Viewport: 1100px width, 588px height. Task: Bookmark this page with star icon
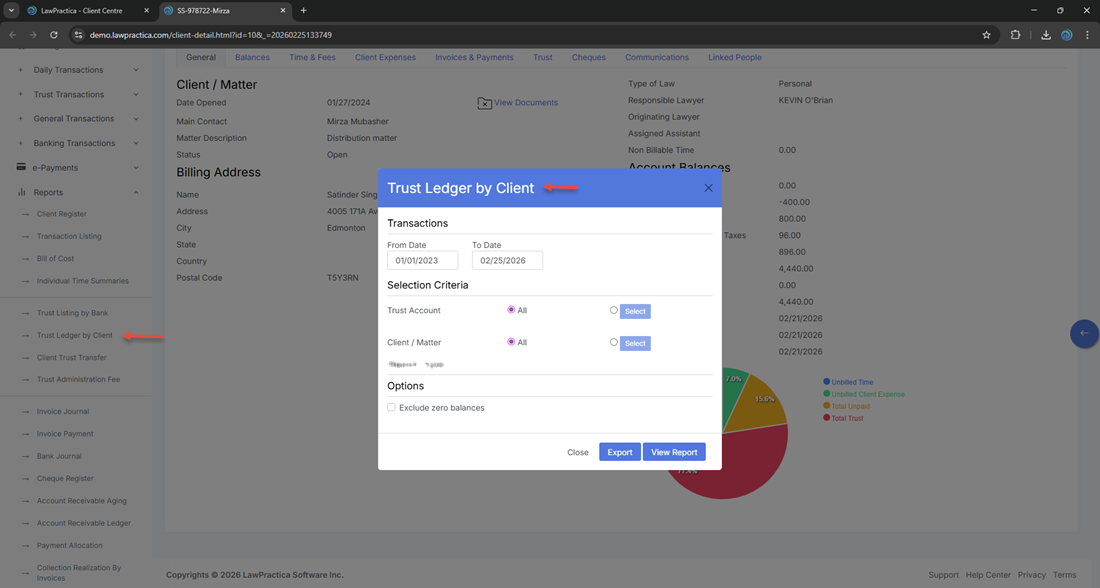pos(986,35)
